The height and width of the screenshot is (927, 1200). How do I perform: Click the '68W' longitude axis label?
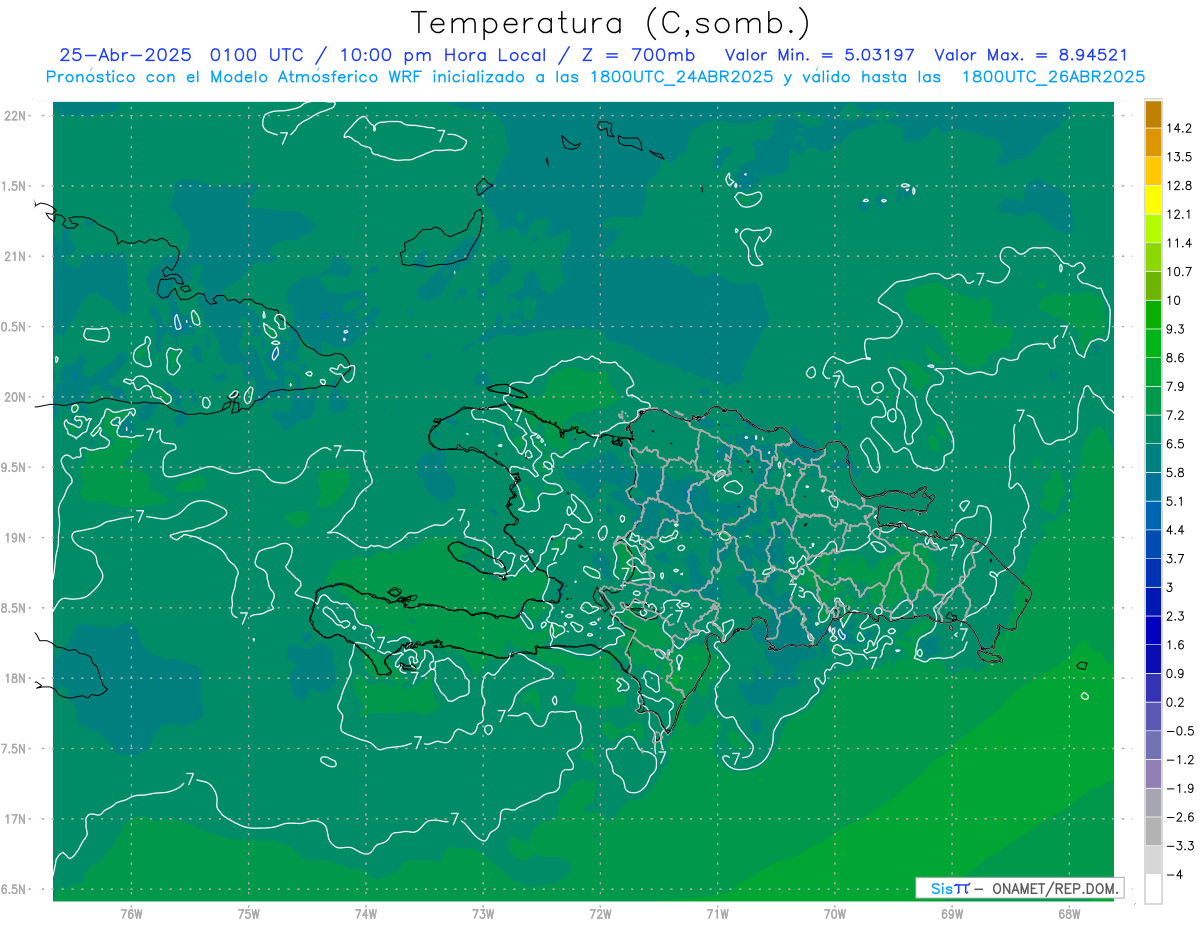pyautogui.click(x=1069, y=914)
